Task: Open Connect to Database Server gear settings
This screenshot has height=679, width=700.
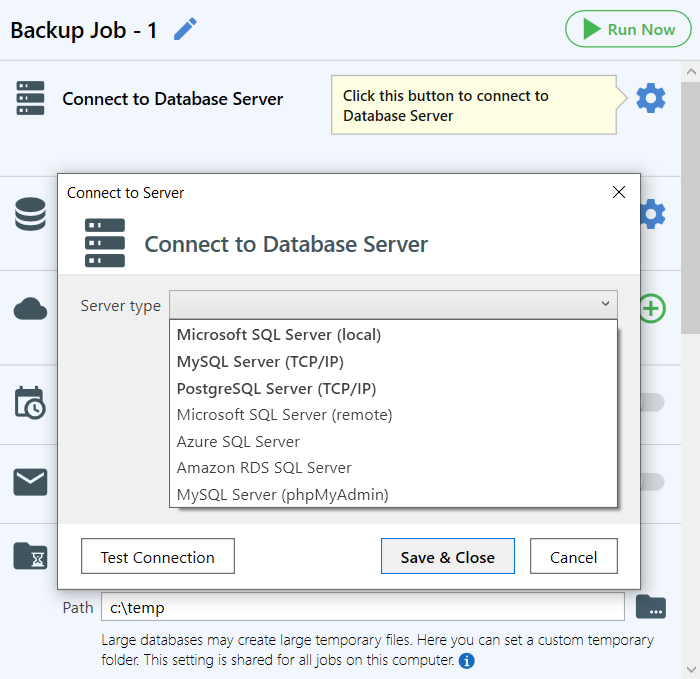Action: click(651, 98)
